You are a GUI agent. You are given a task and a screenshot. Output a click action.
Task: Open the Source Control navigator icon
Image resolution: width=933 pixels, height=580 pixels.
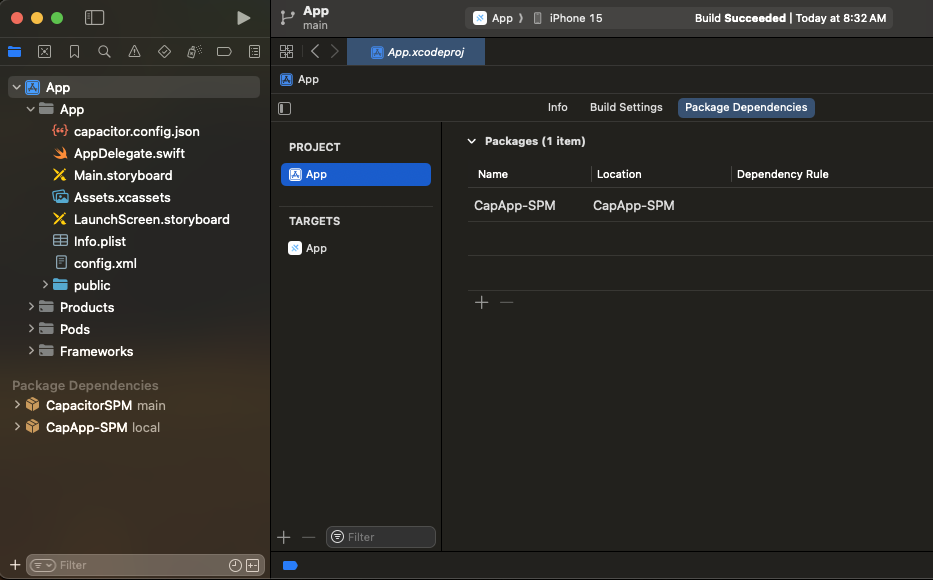[x=44, y=51]
